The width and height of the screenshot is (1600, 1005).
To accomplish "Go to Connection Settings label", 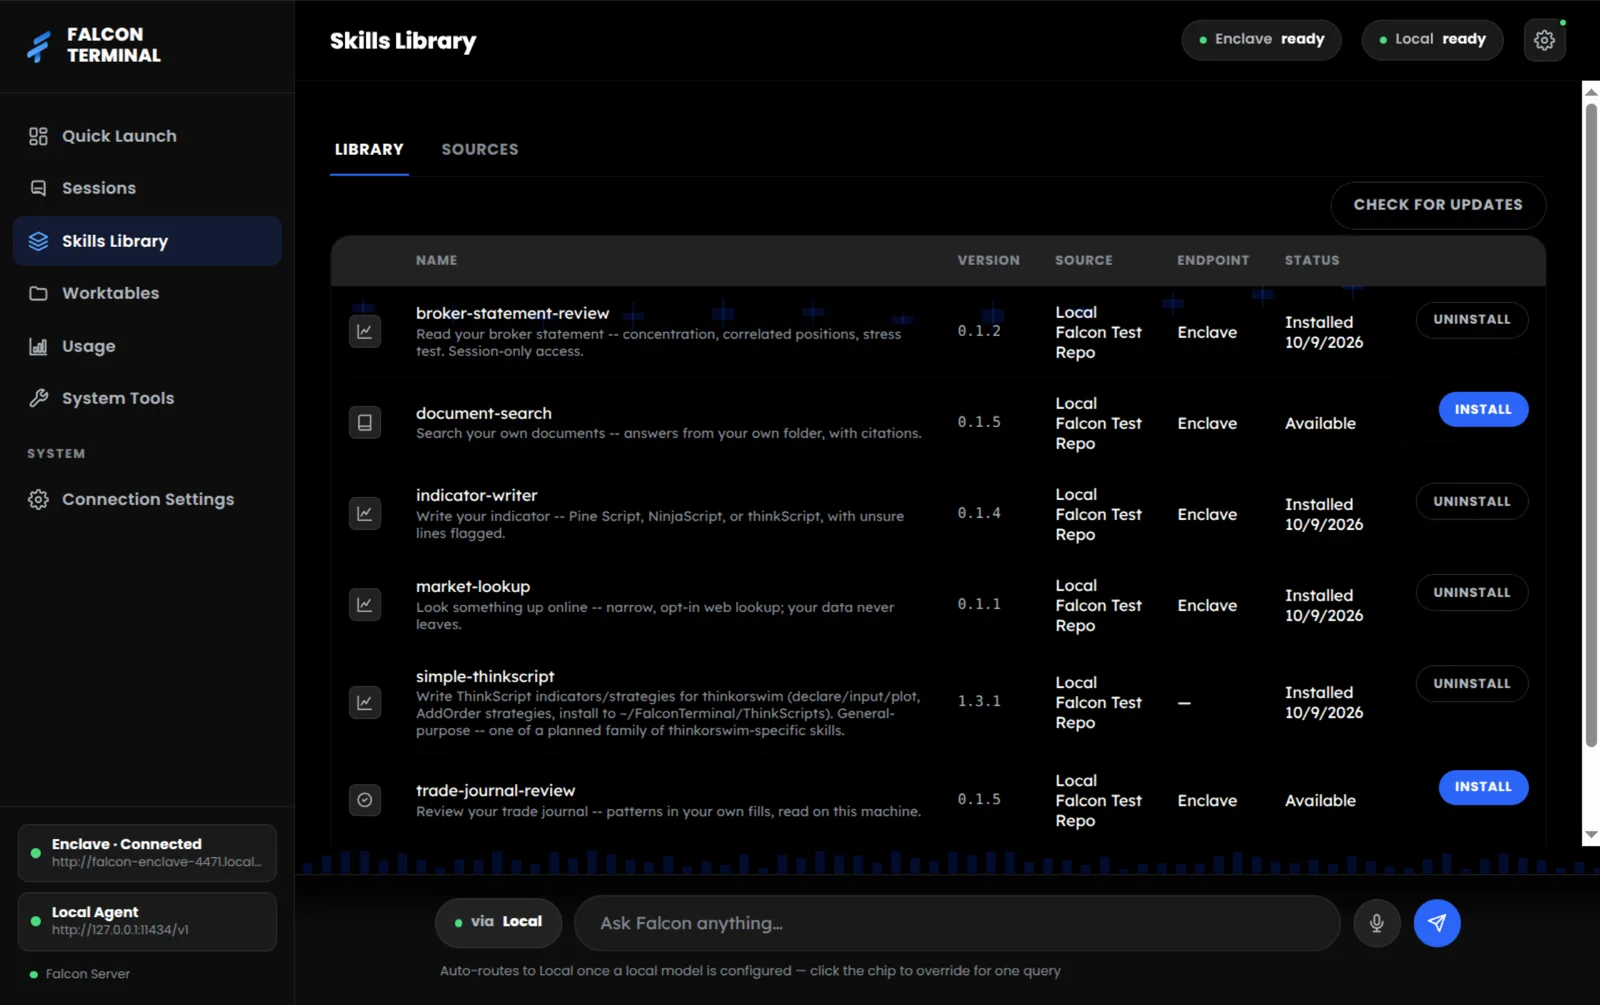I will [148, 499].
